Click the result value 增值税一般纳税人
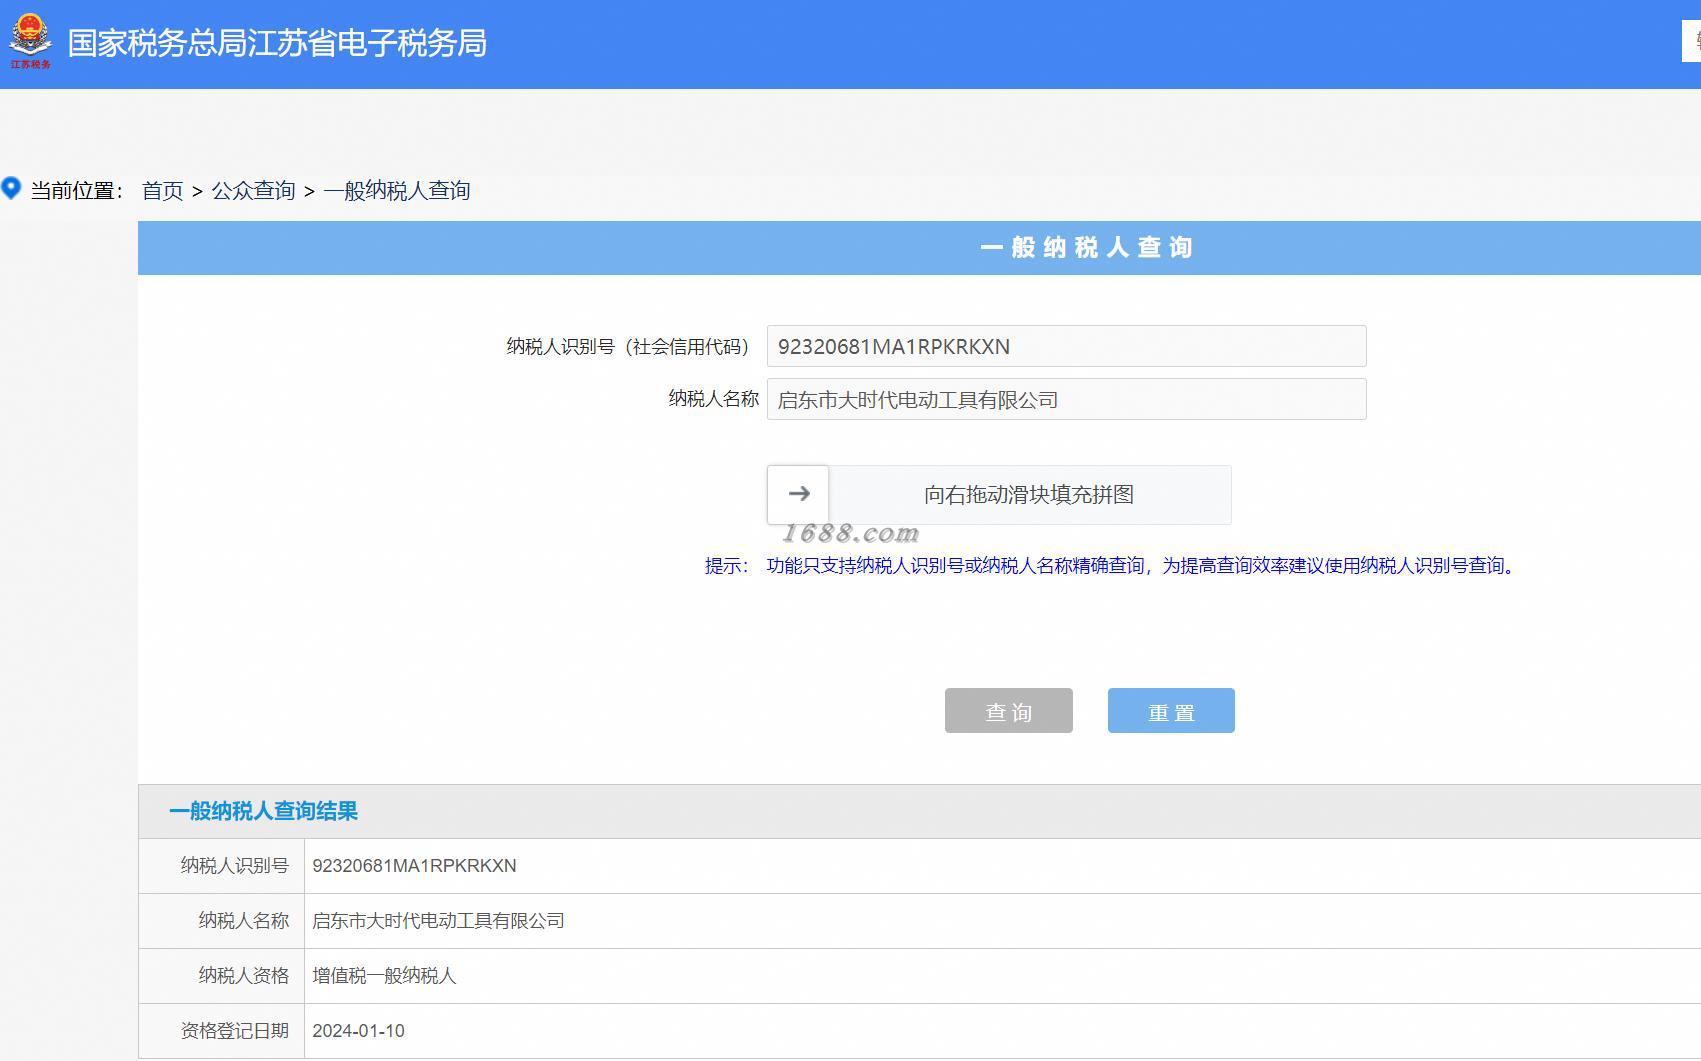 (x=384, y=976)
